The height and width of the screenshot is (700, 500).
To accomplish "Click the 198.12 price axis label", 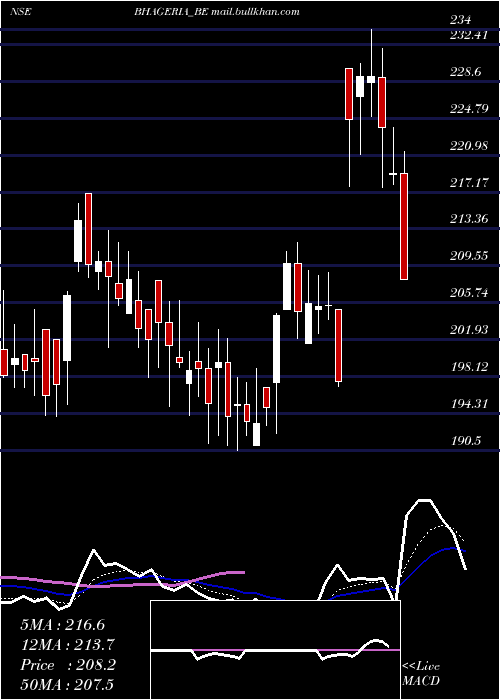I will click(469, 367).
